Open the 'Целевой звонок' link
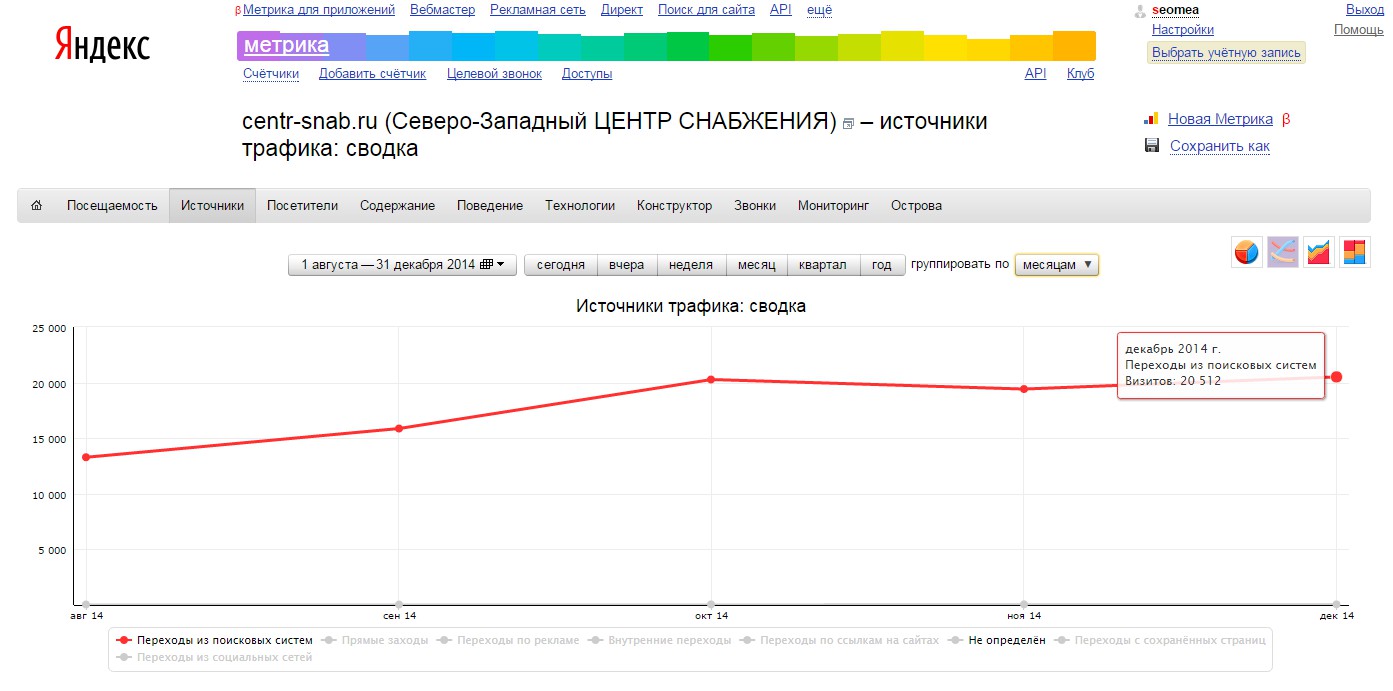Screen dimensions: 1393x691 click(494, 74)
